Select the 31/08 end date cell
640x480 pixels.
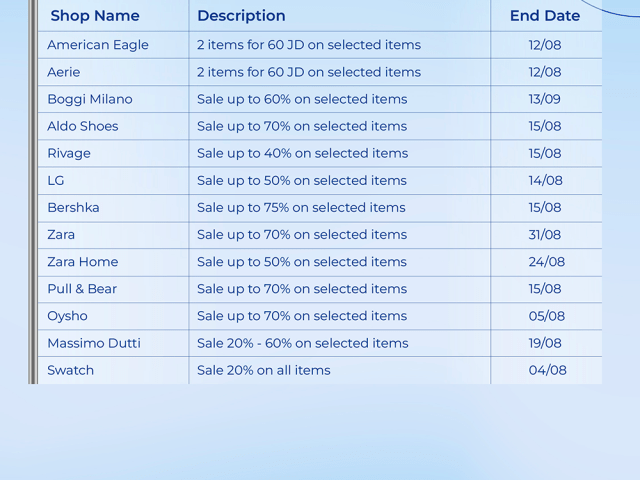(545, 234)
